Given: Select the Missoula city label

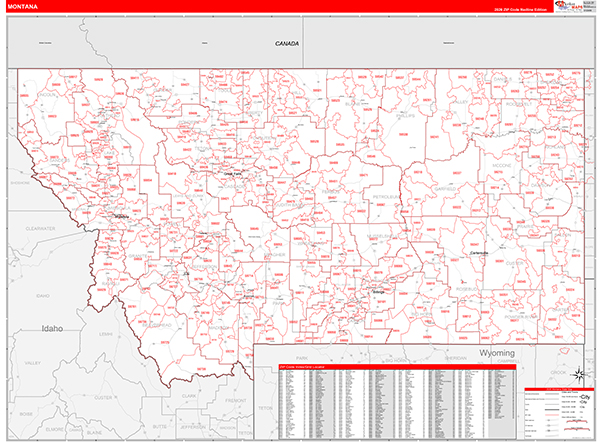Looking at the screenshot, I should 122,217.
